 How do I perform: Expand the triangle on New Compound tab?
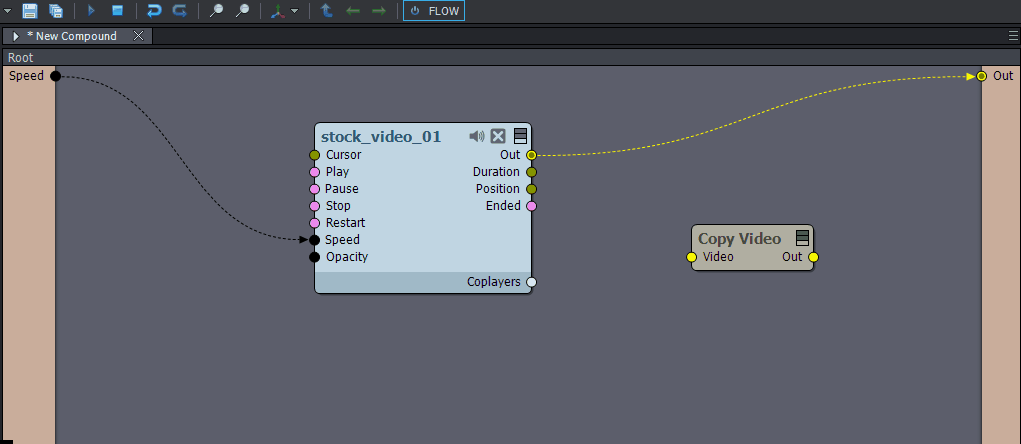coord(16,36)
